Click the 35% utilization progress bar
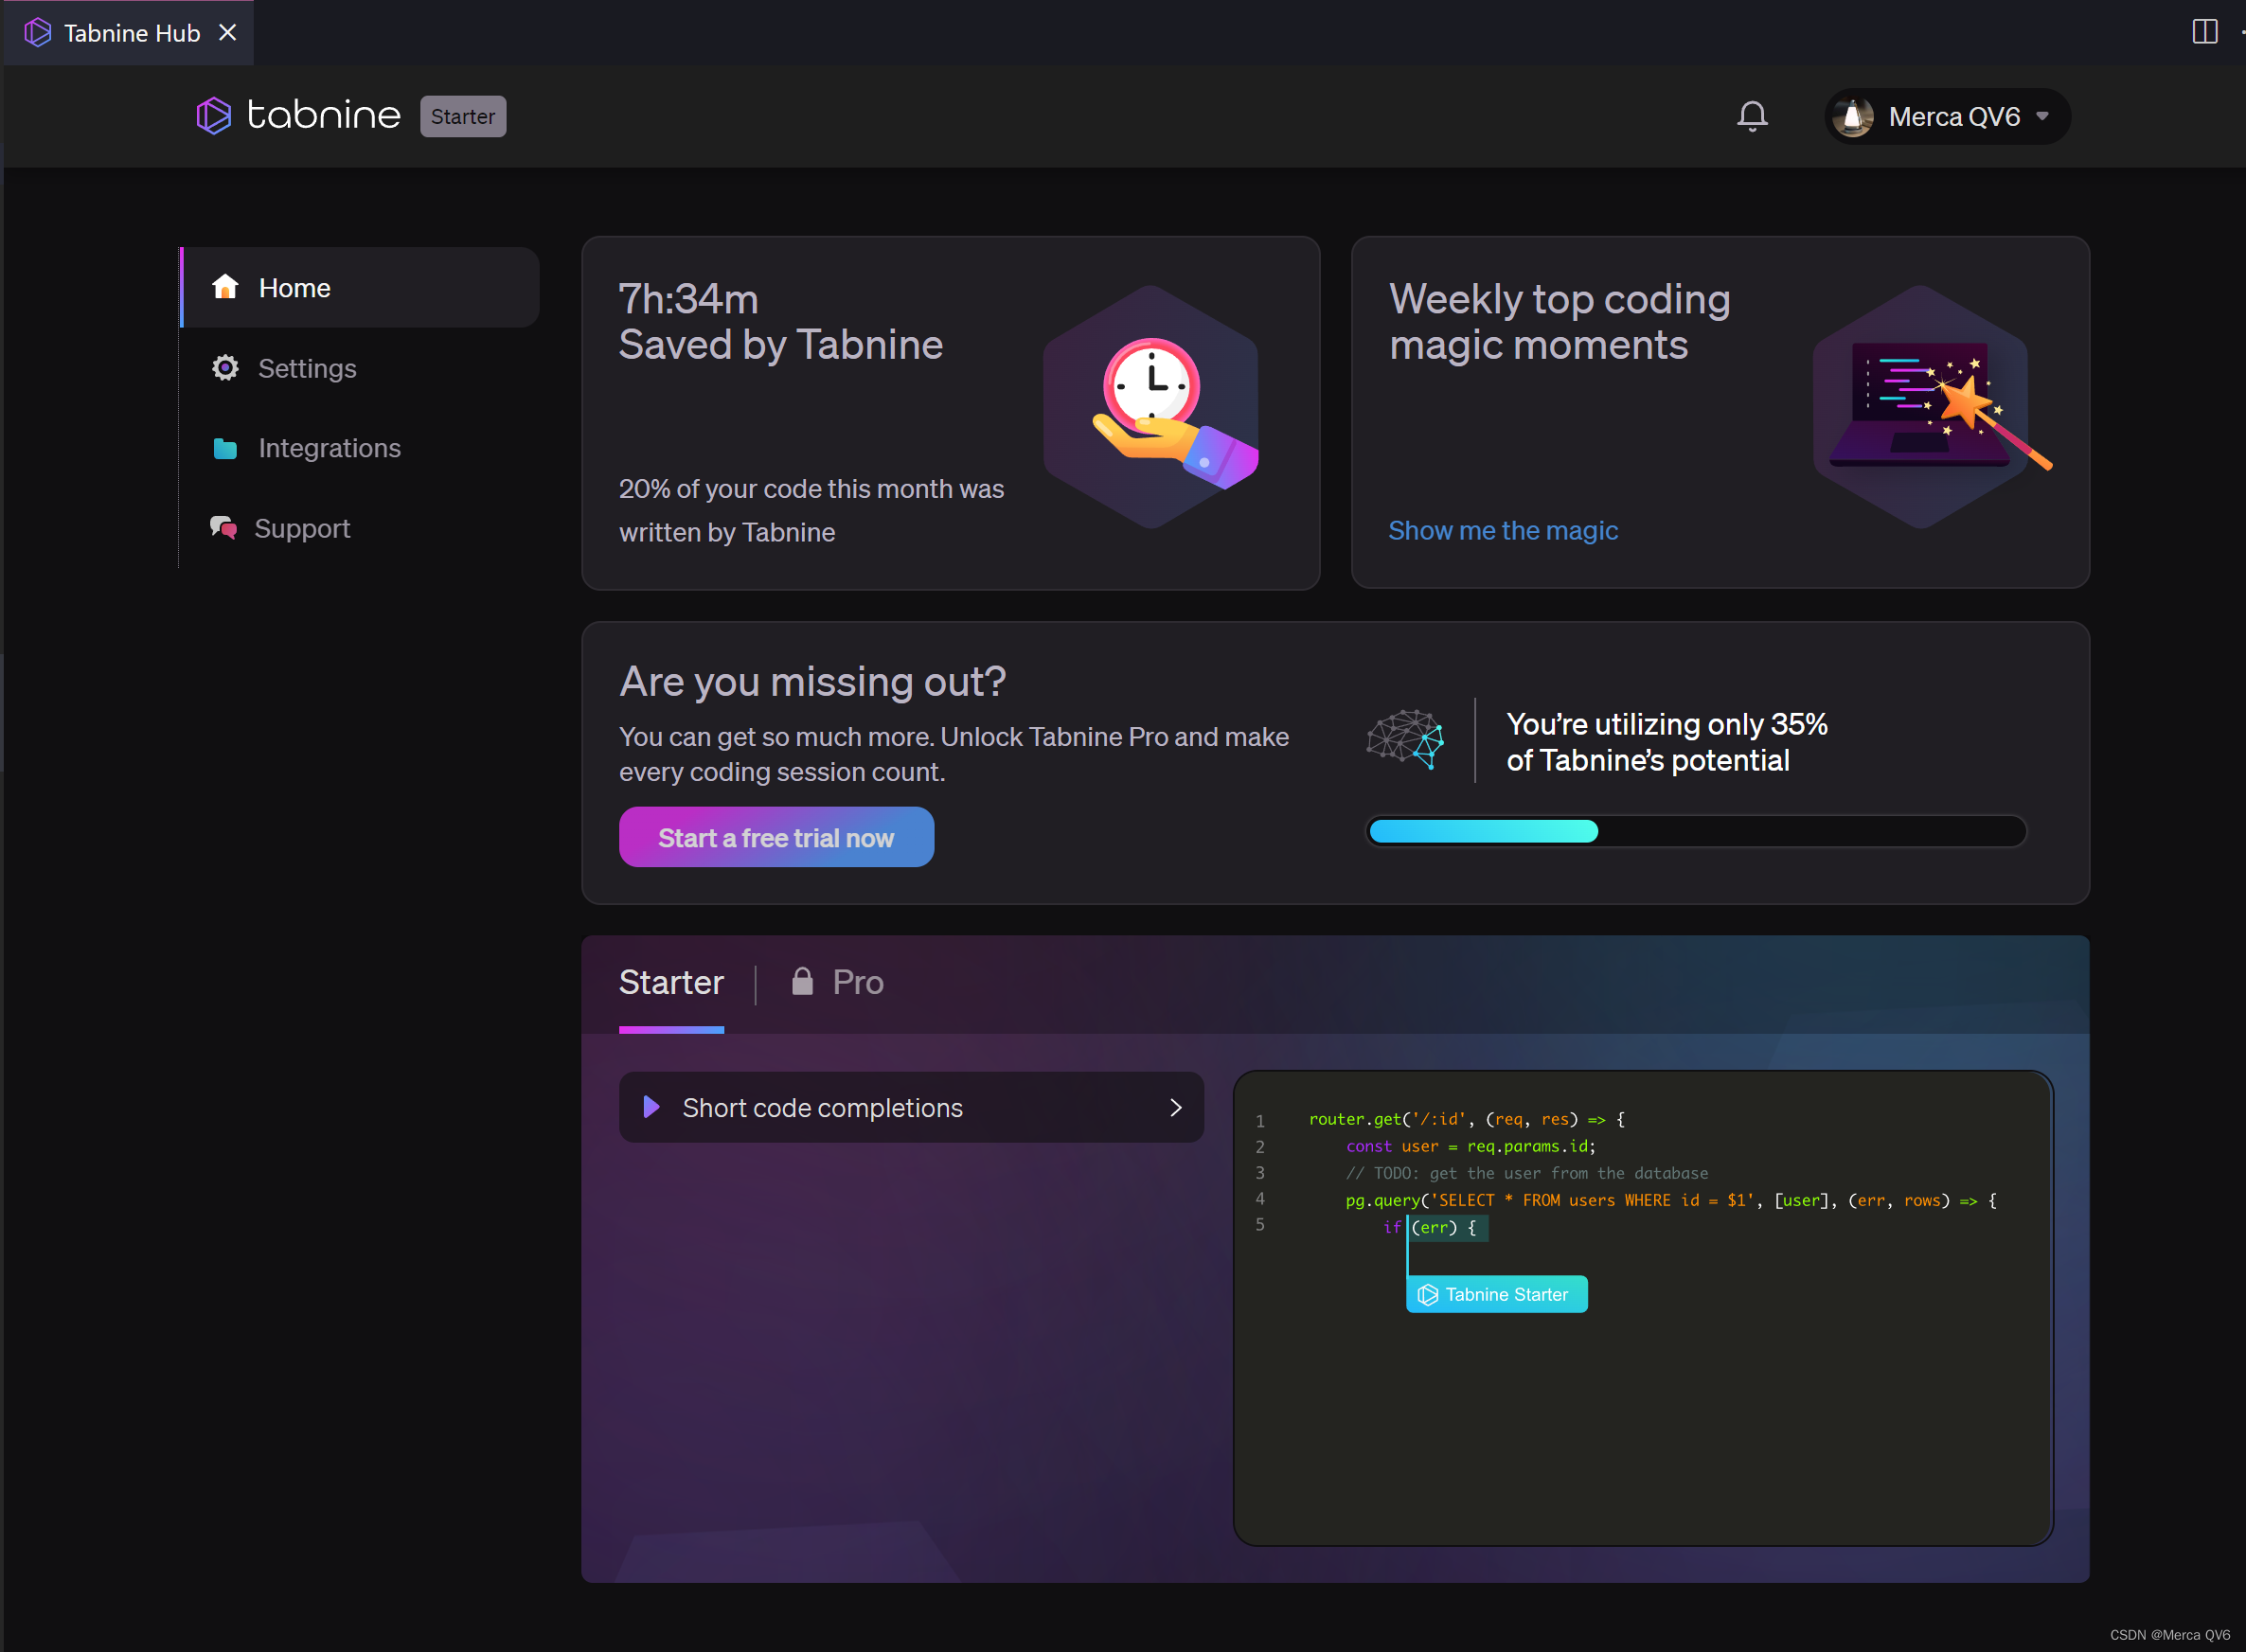This screenshot has height=1652, width=2246. point(1696,831)
